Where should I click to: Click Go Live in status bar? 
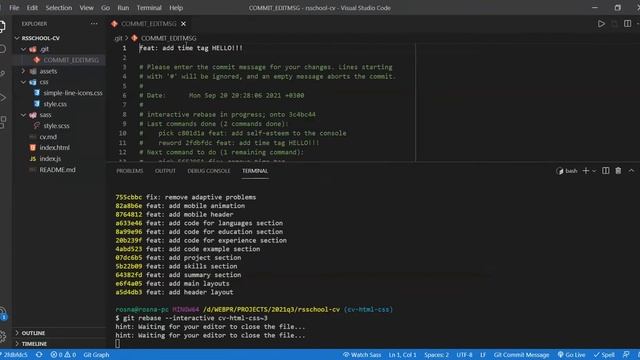click(x=571, y=355)
